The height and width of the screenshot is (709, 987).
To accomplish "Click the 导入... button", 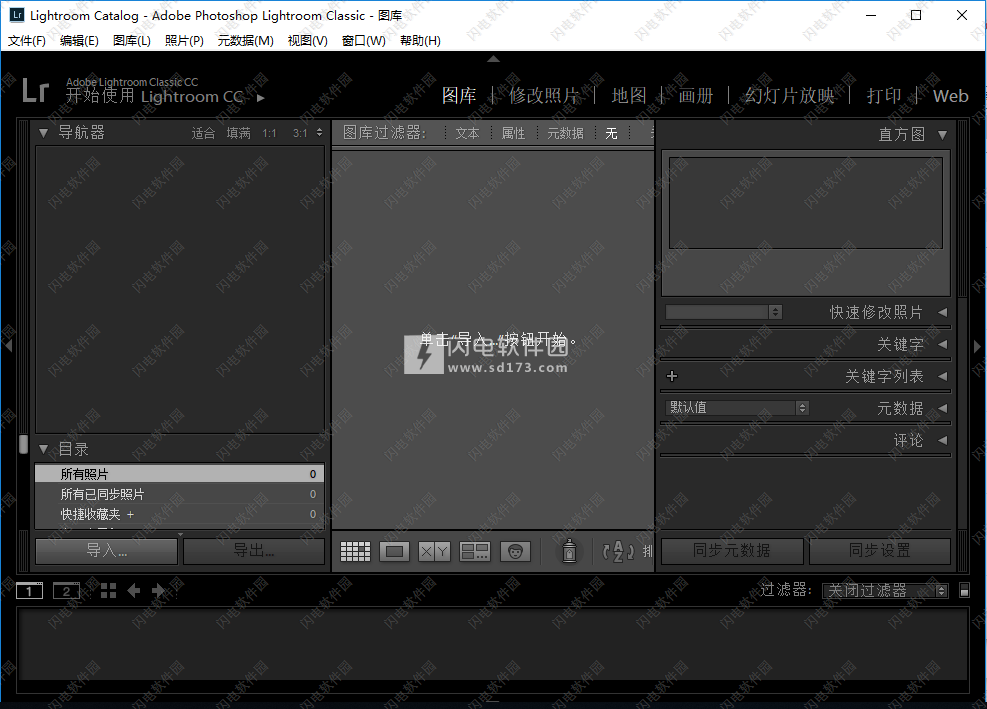I will point(106,551).
